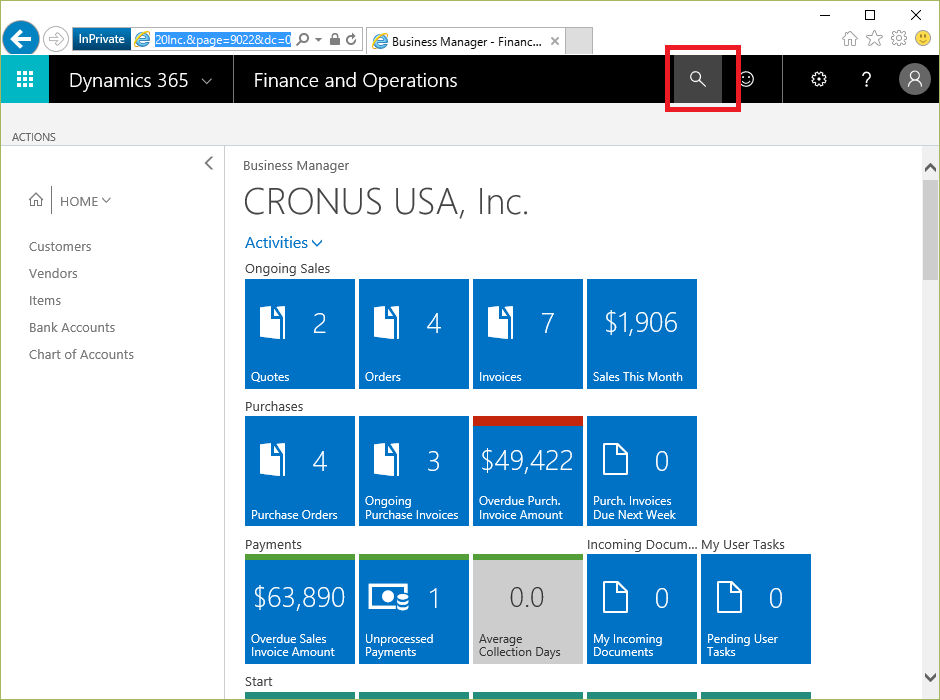Image resolution: width=940 pixels, height=700 pixels.
Task: Open the settings gear in the black header
Action: pos(818,79)
